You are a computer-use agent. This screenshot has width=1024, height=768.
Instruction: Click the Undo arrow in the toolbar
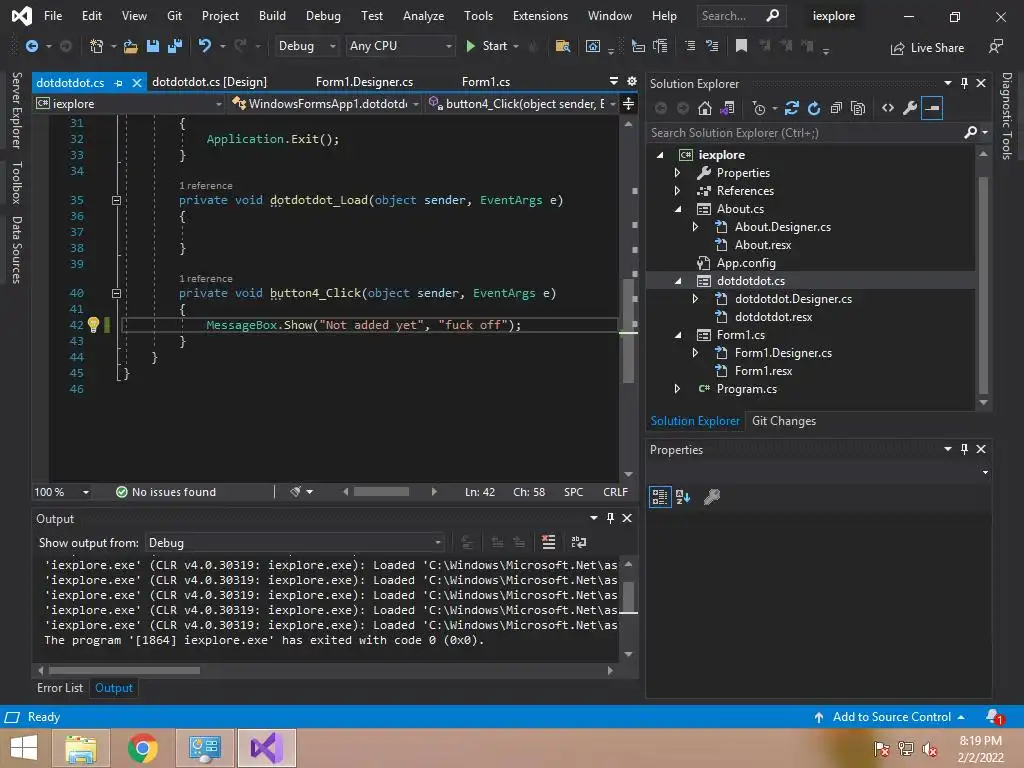point(205,46)
